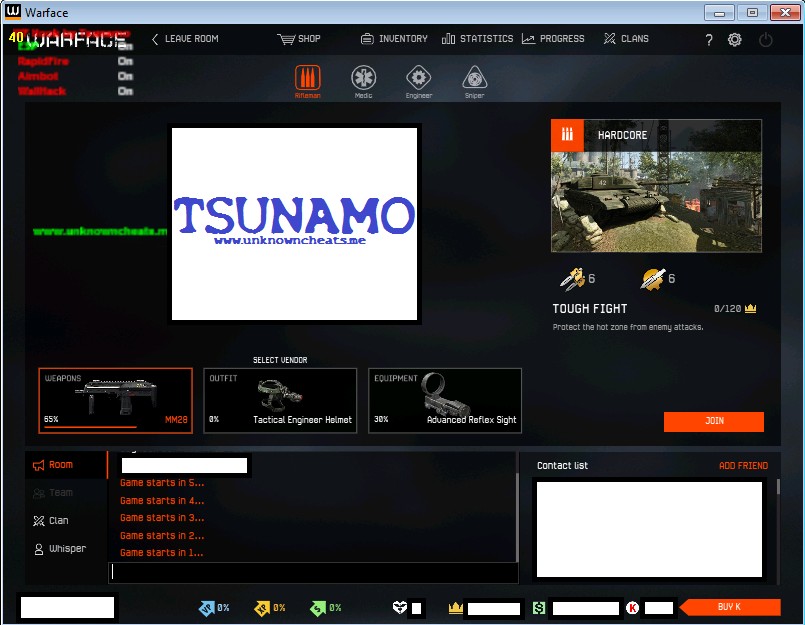Click the SELECT VENDOR heading
Screen dimensions: 805x625
click(280, 361)
